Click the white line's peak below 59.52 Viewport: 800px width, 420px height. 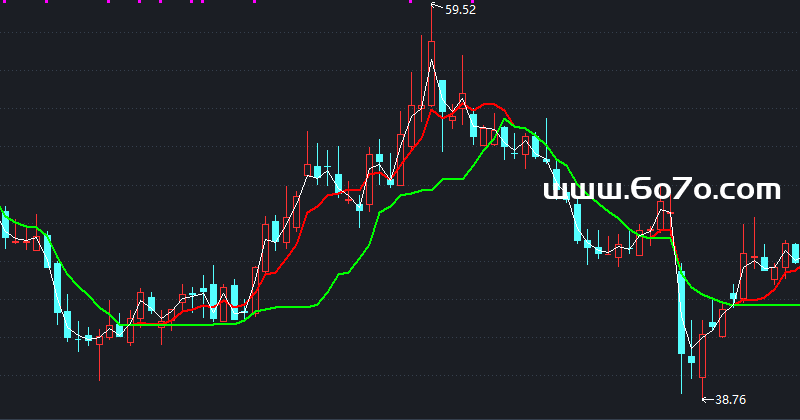point(432,62)
